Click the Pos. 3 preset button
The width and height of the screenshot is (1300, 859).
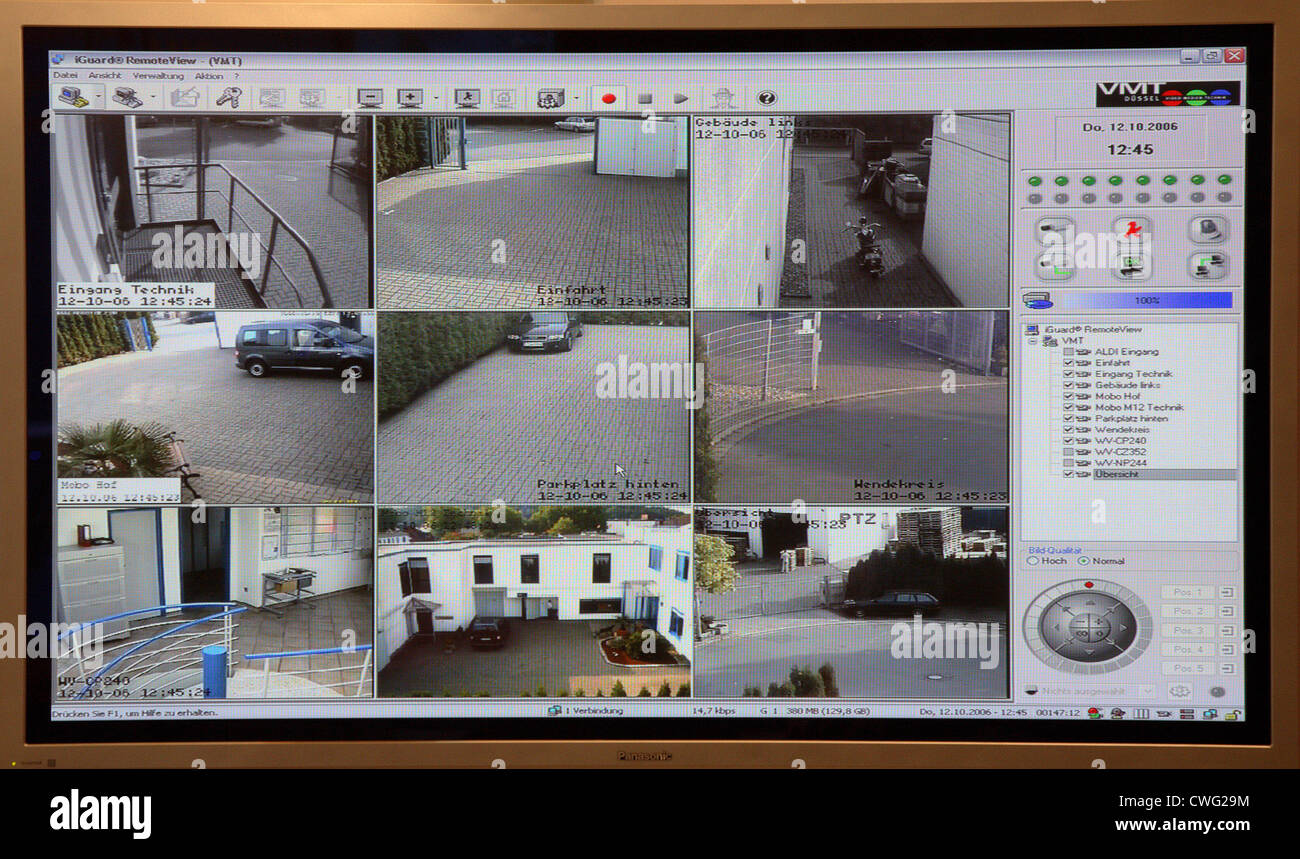tap(1188, 630)
